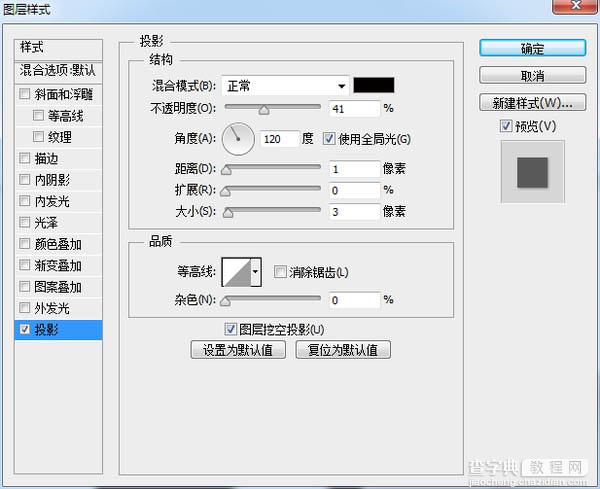Click the 杂色 slider handle
This screenshot has width=600, height=489.
pos(225,302)
